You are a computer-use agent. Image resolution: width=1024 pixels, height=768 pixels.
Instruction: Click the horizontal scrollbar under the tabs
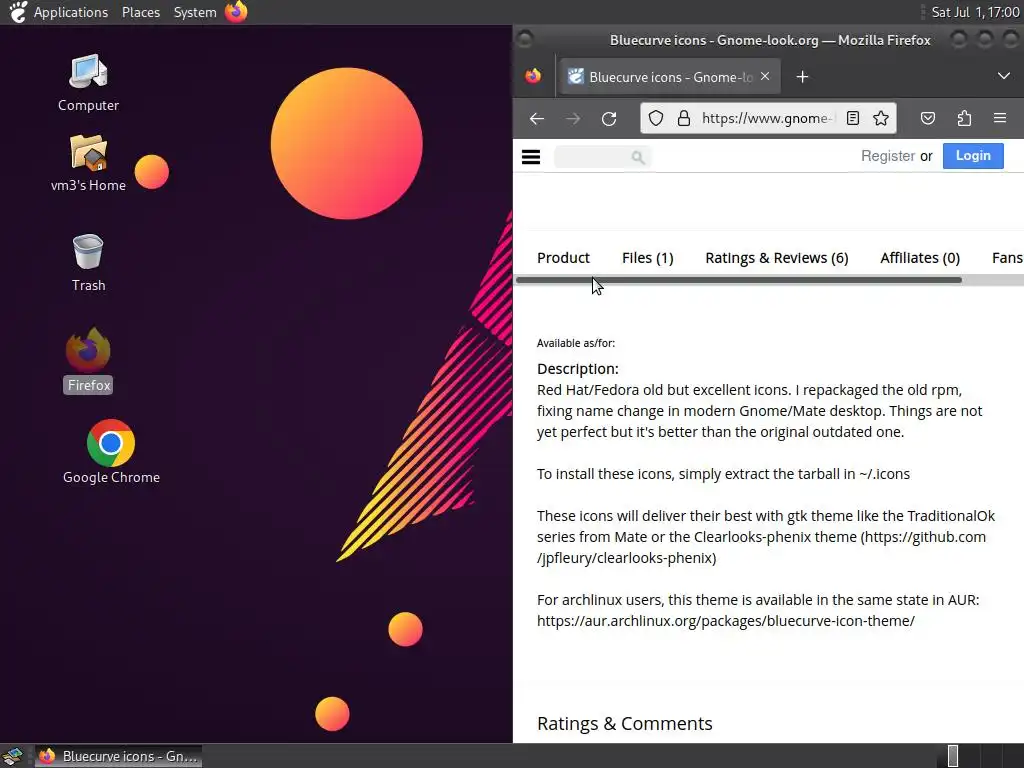[x=739, y=280]
